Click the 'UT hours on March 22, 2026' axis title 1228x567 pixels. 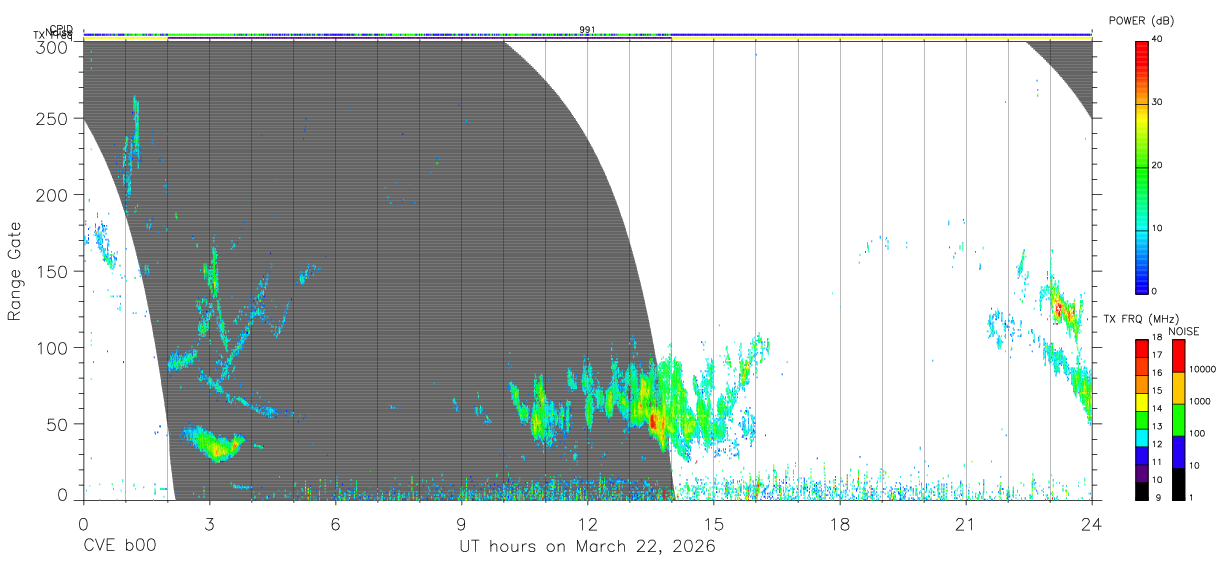[587, 547]
